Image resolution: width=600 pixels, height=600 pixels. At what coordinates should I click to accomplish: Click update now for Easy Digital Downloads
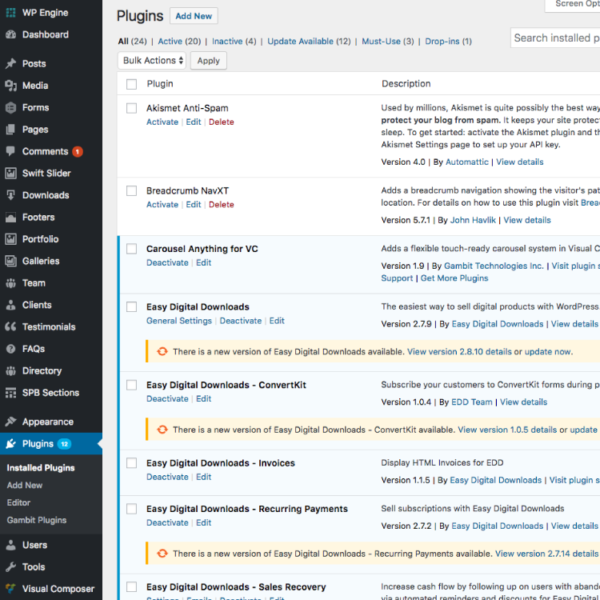(548, 352)
